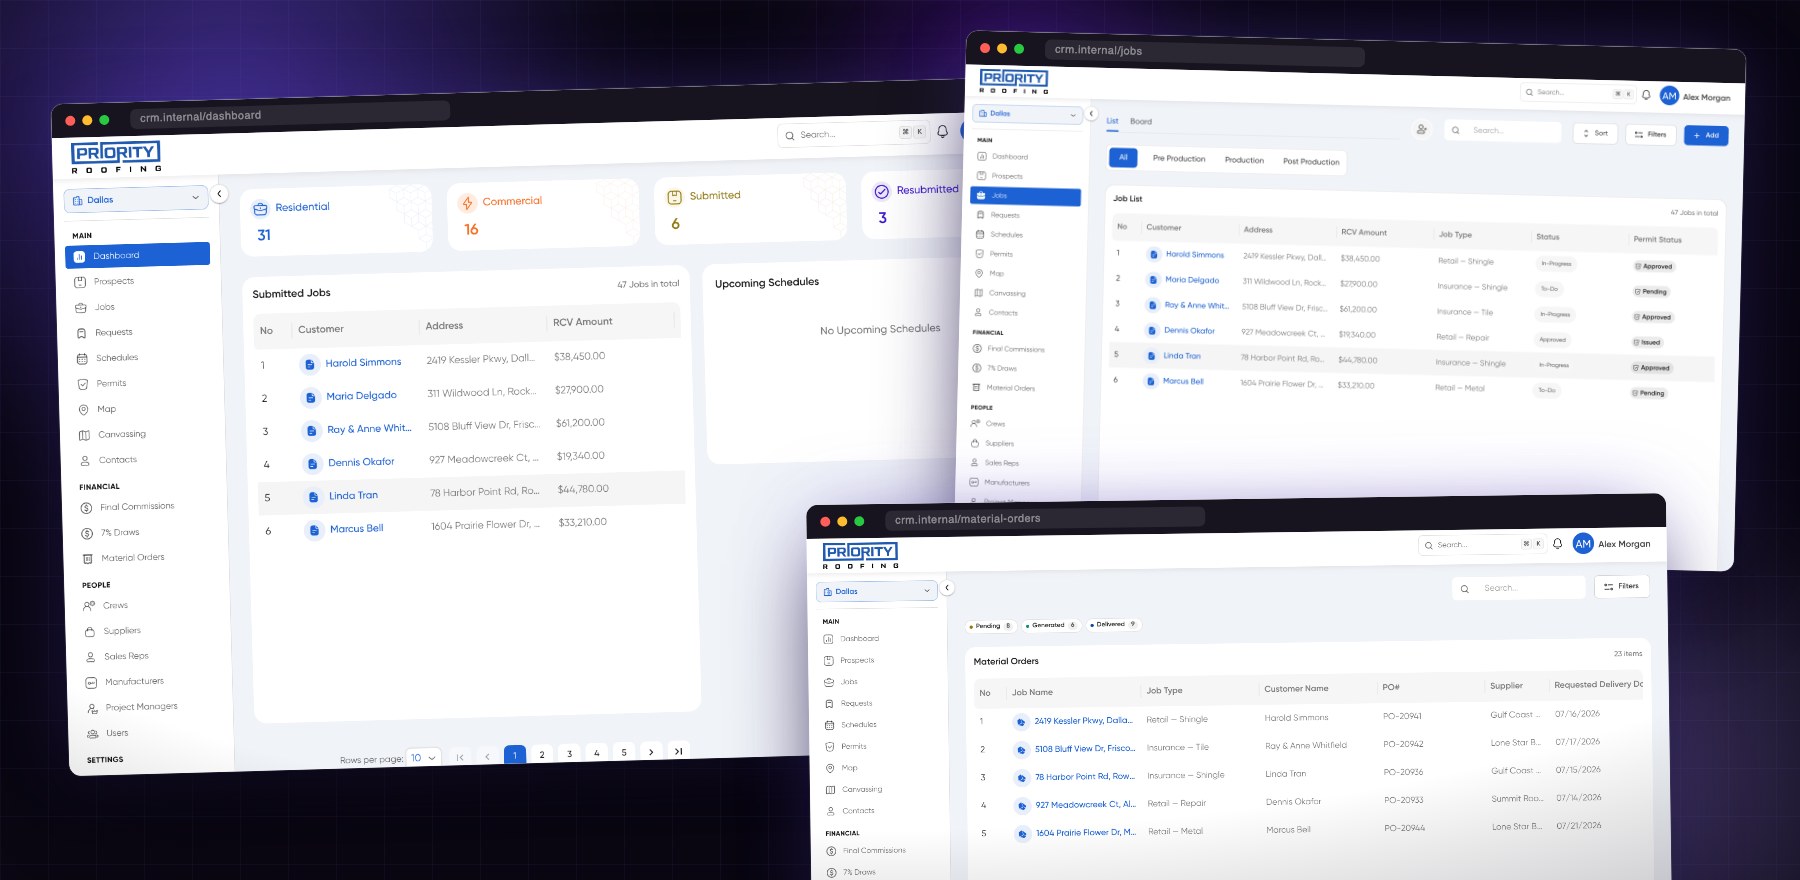Open Harold Simmons in dashboard Submitted Jobs

[x=364, y=362]
